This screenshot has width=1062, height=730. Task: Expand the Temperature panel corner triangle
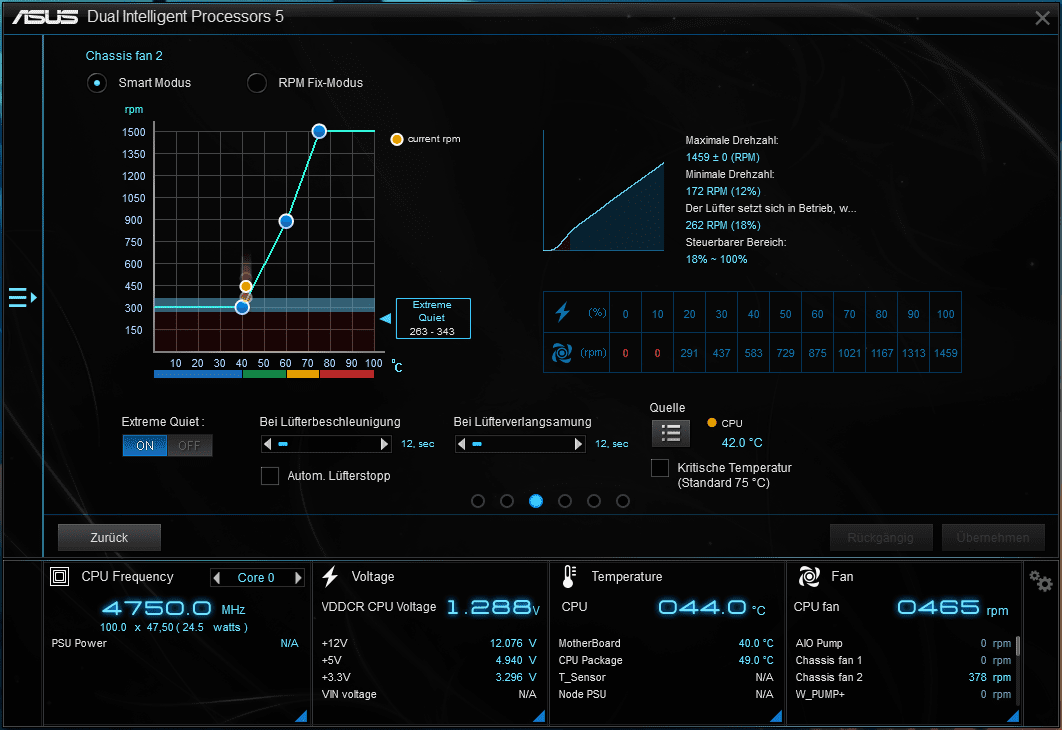pyautogui.click(x=776, y=716)
